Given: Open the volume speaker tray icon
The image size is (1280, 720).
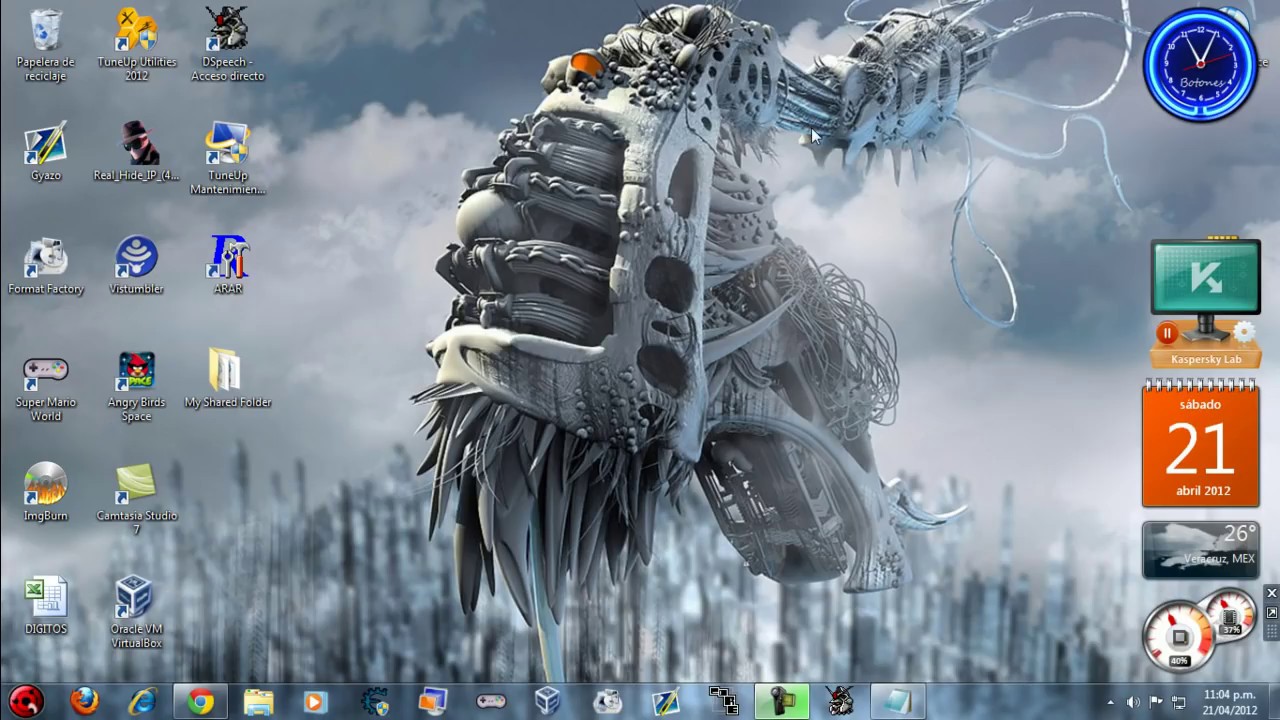Looking at the screenshot, I should click(x=1133, y=702).
